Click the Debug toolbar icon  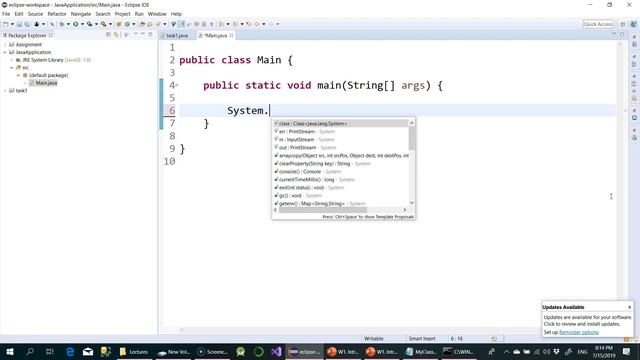62,24
